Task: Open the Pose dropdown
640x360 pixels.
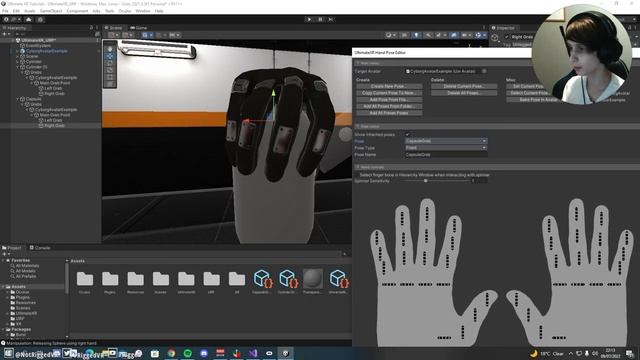Action: (x=446, y=141)
